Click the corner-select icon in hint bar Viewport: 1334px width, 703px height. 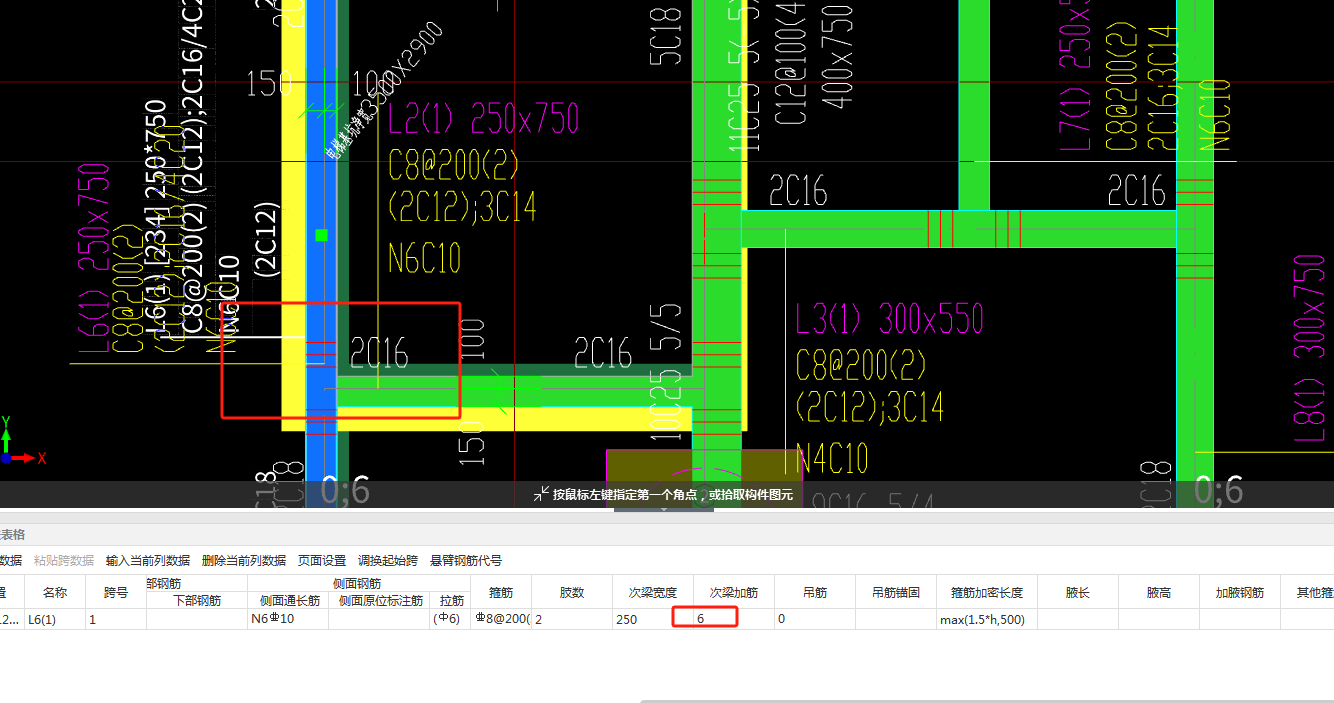541,494
